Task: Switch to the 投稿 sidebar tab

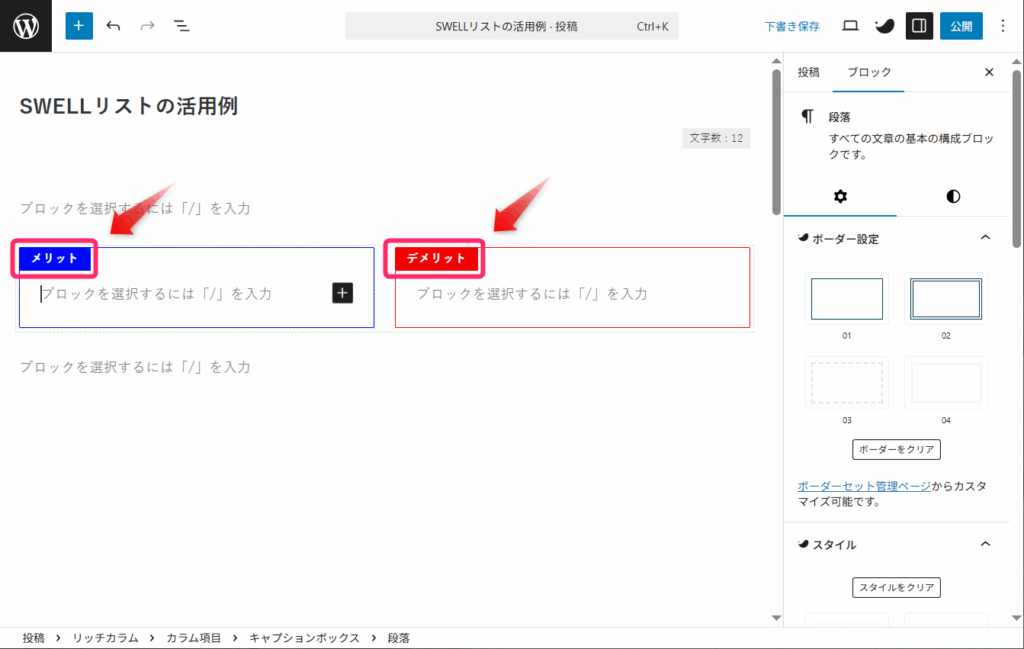Action: (808, 72)
